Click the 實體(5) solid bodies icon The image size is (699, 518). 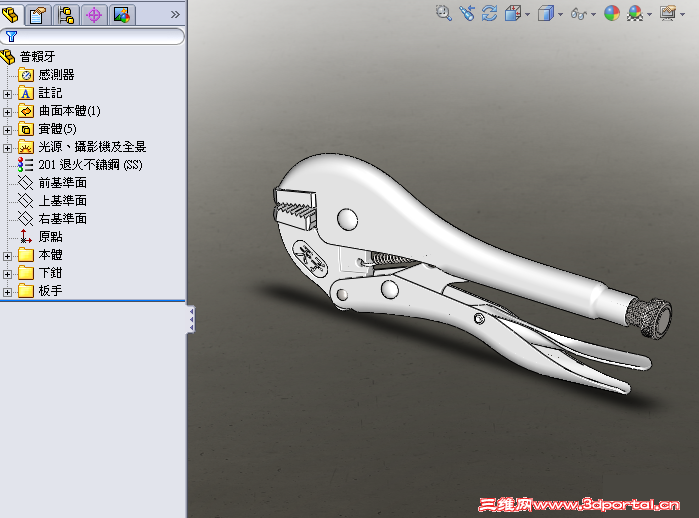tap(26, 129)
